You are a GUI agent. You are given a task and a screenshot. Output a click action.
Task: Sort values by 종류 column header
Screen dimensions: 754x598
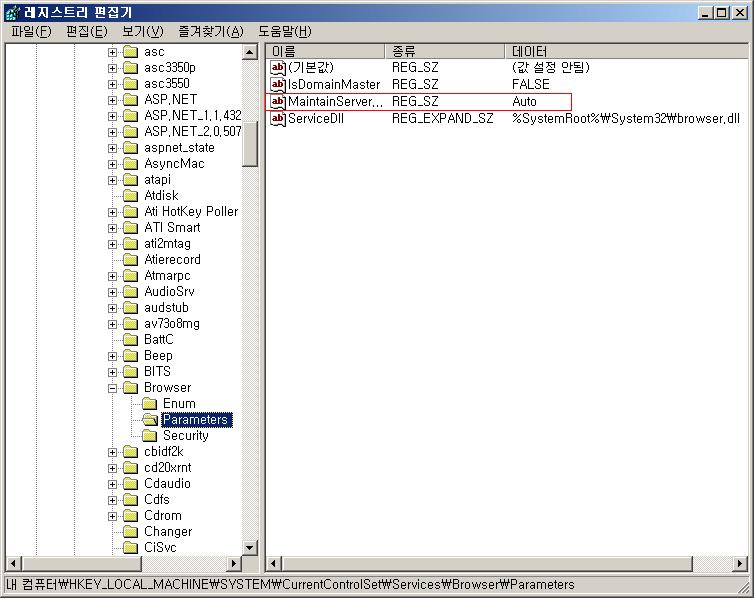click(x=445, y=51)
